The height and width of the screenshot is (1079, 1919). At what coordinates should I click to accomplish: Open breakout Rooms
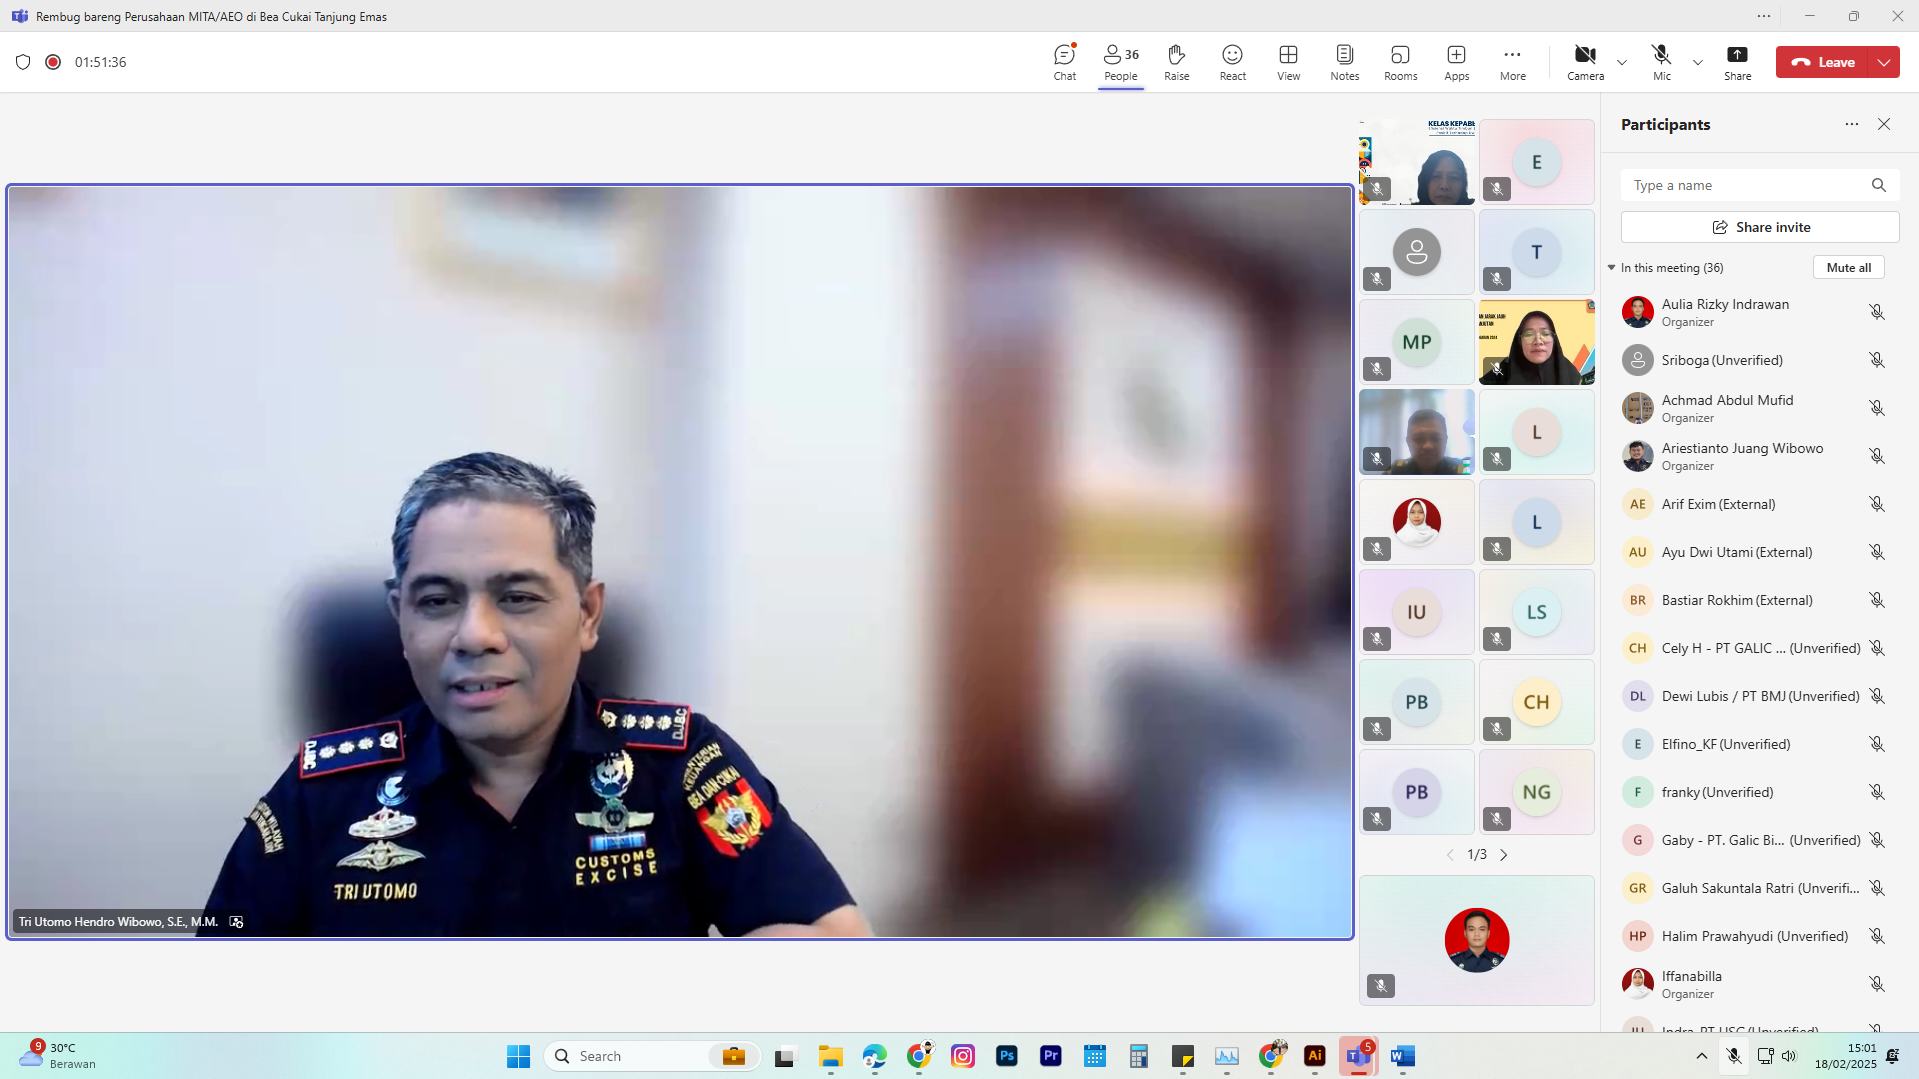tap(1400, 62)
